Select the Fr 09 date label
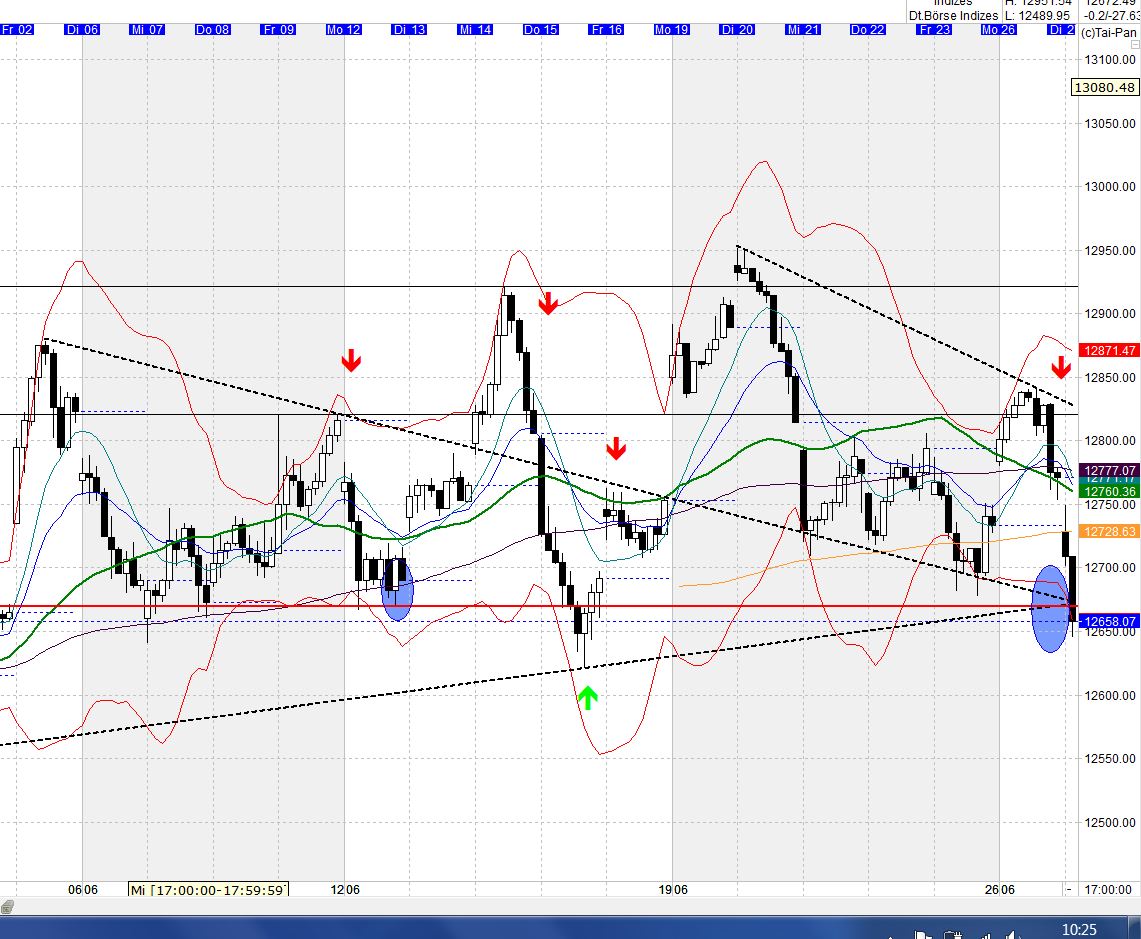 (278, 30)
